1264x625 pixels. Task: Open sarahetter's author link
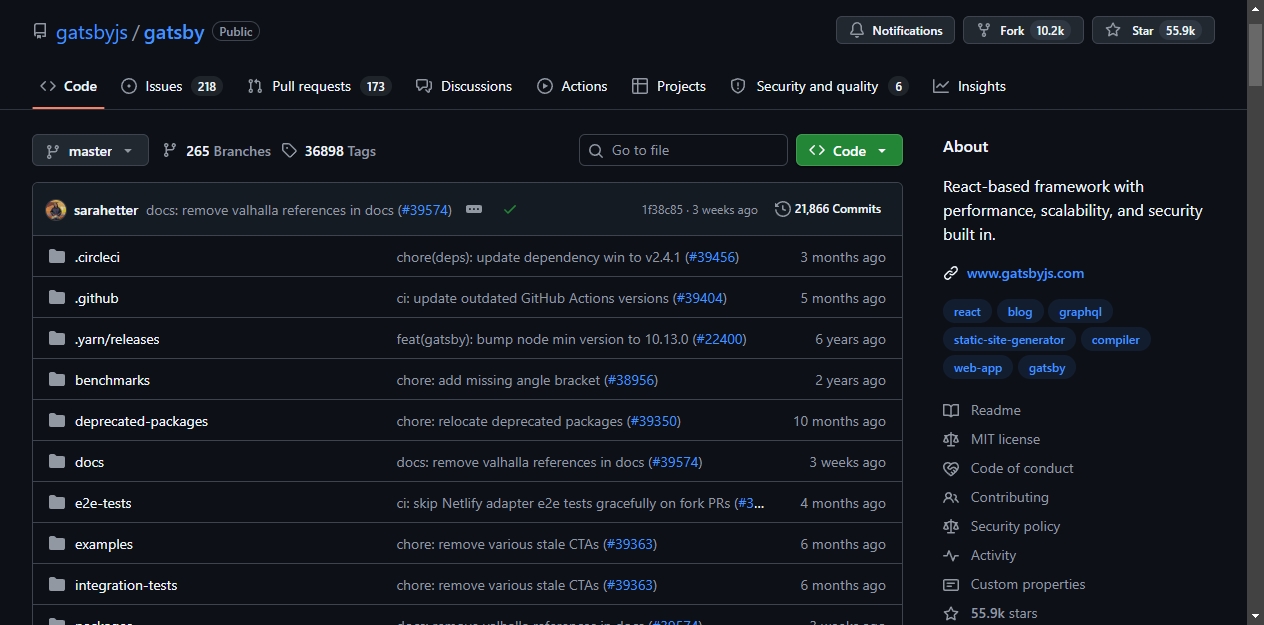106,210
